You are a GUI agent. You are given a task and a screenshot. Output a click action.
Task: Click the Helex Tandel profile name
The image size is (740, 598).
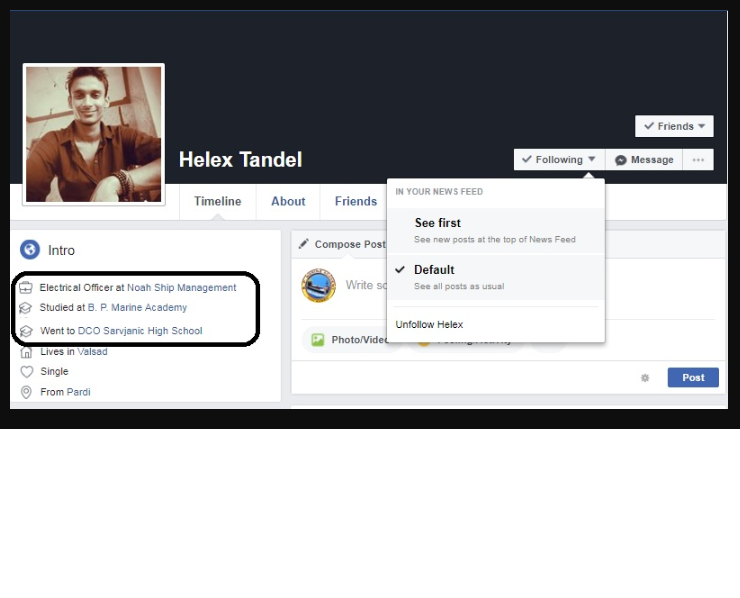pyautogui.click(x=240, y=160)
